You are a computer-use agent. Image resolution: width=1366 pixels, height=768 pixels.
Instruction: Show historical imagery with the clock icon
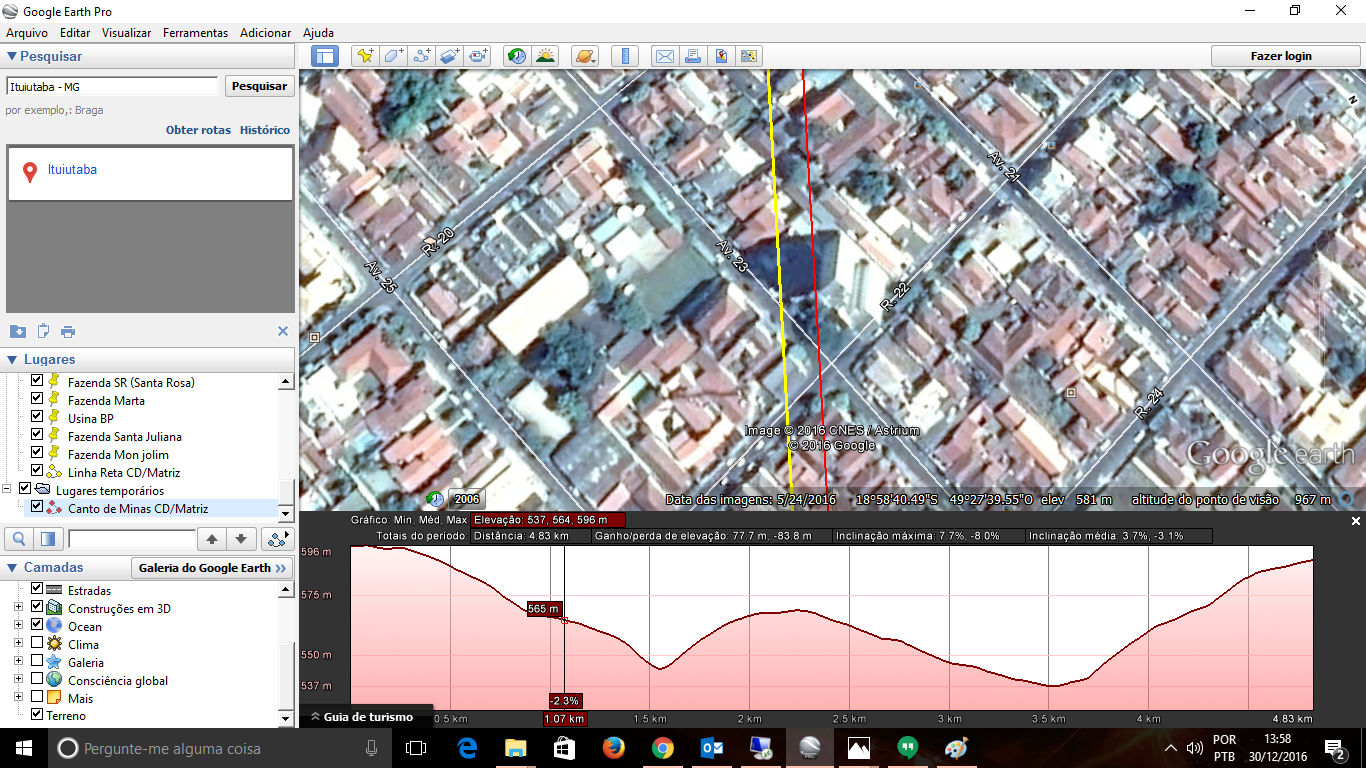[516, 56]
